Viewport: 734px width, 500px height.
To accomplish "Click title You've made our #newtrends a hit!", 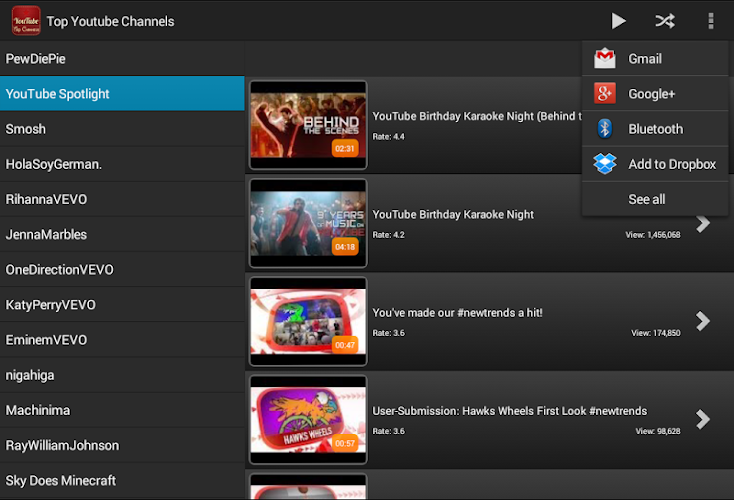I will click(x=457, y=313).
